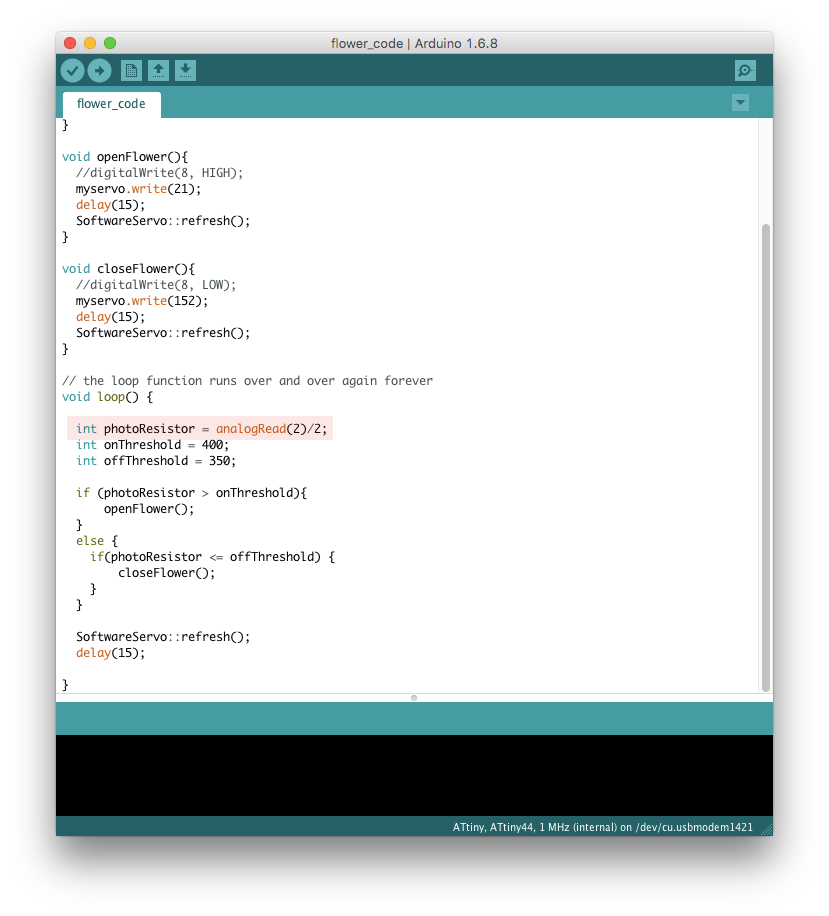Expand the tab options dropdown arrow
This screenshot has width=829, height=916.
[740, 103]
